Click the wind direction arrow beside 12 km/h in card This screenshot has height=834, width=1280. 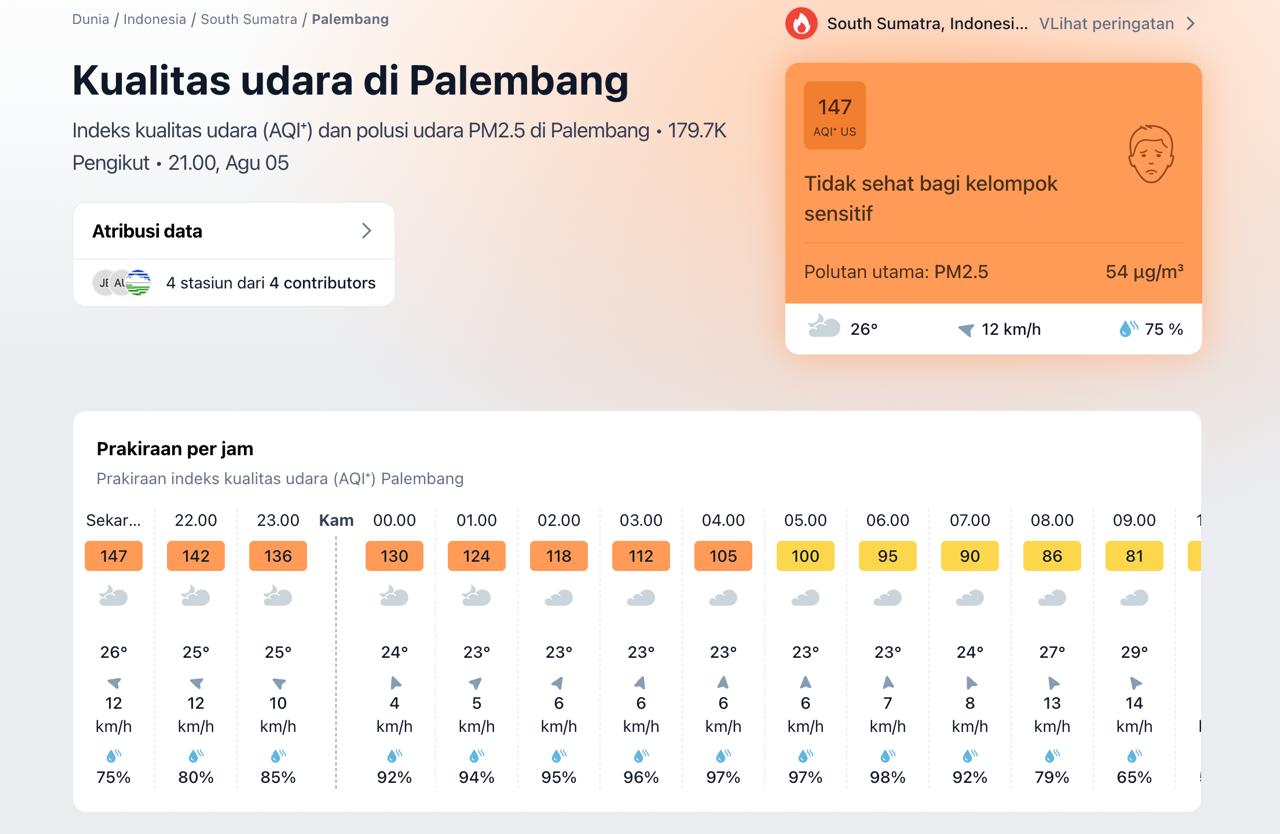[x=965, y=330]
